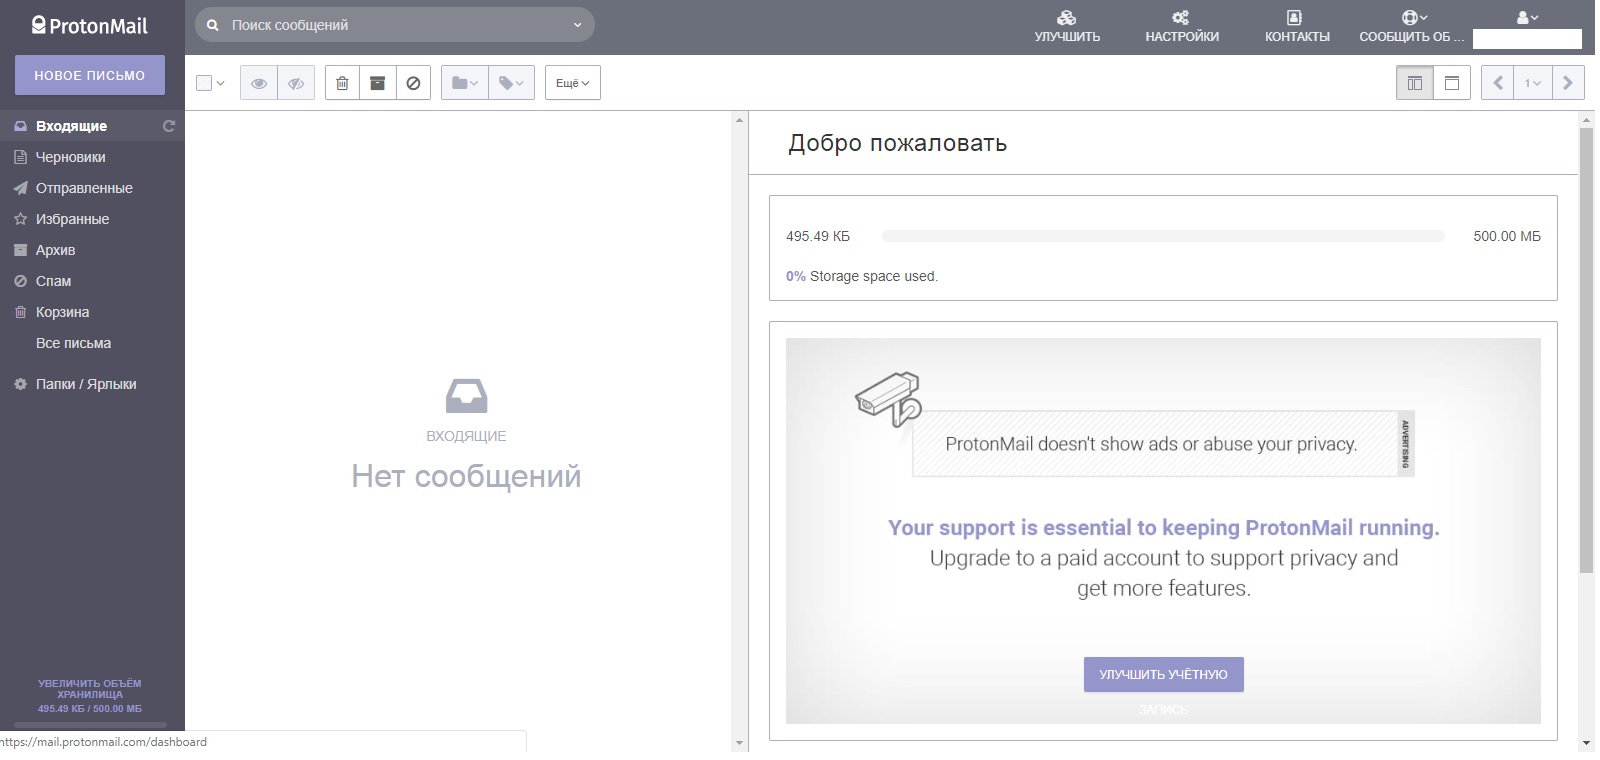Refresh inbox with the reload icon

pyautogui.click(x=169, y=126)
